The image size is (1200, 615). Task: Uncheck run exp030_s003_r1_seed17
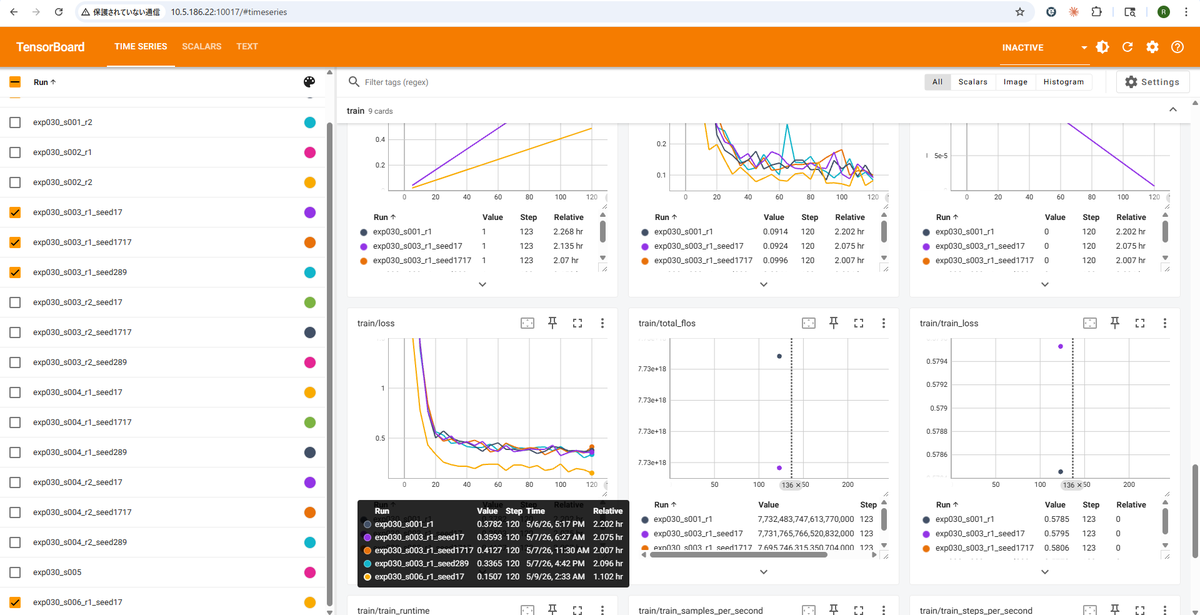click(15, 212)
